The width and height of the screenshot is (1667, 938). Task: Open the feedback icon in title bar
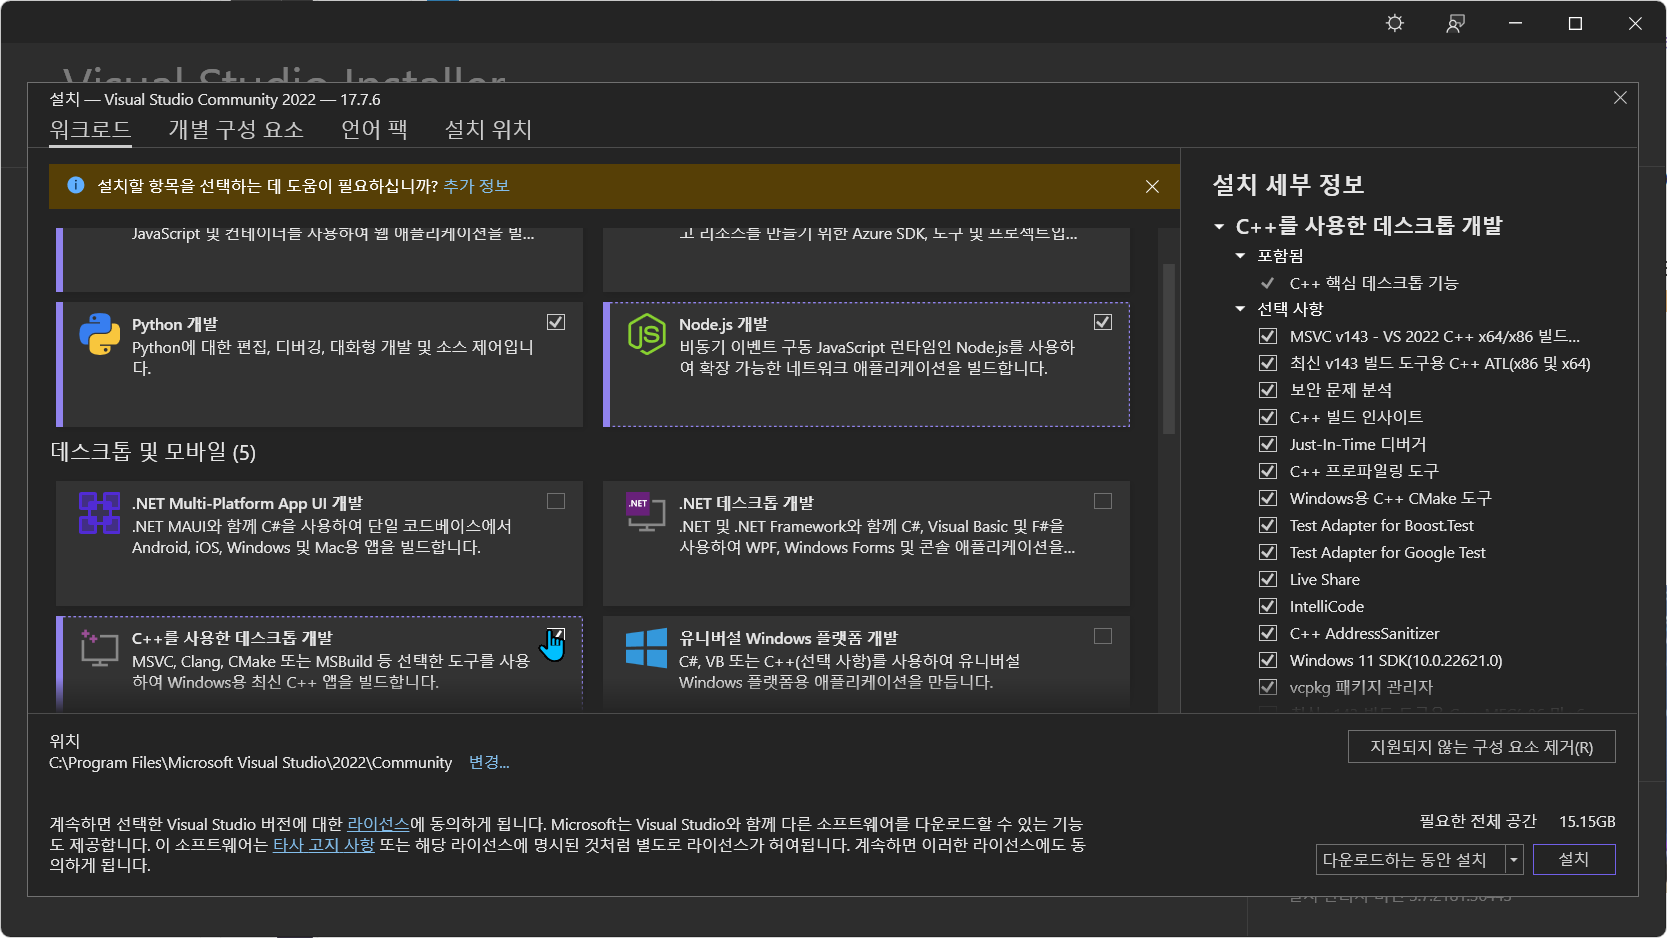[x=1455, y=23]
